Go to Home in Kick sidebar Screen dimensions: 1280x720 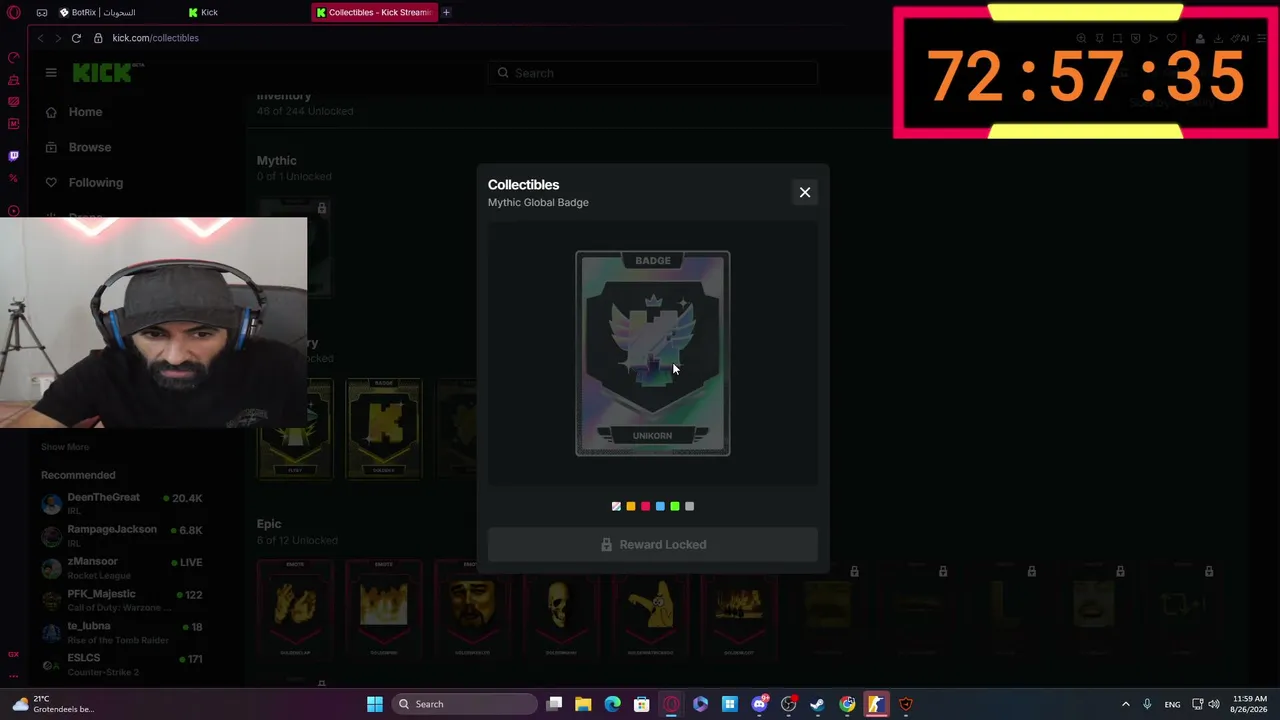coord(86,112)
